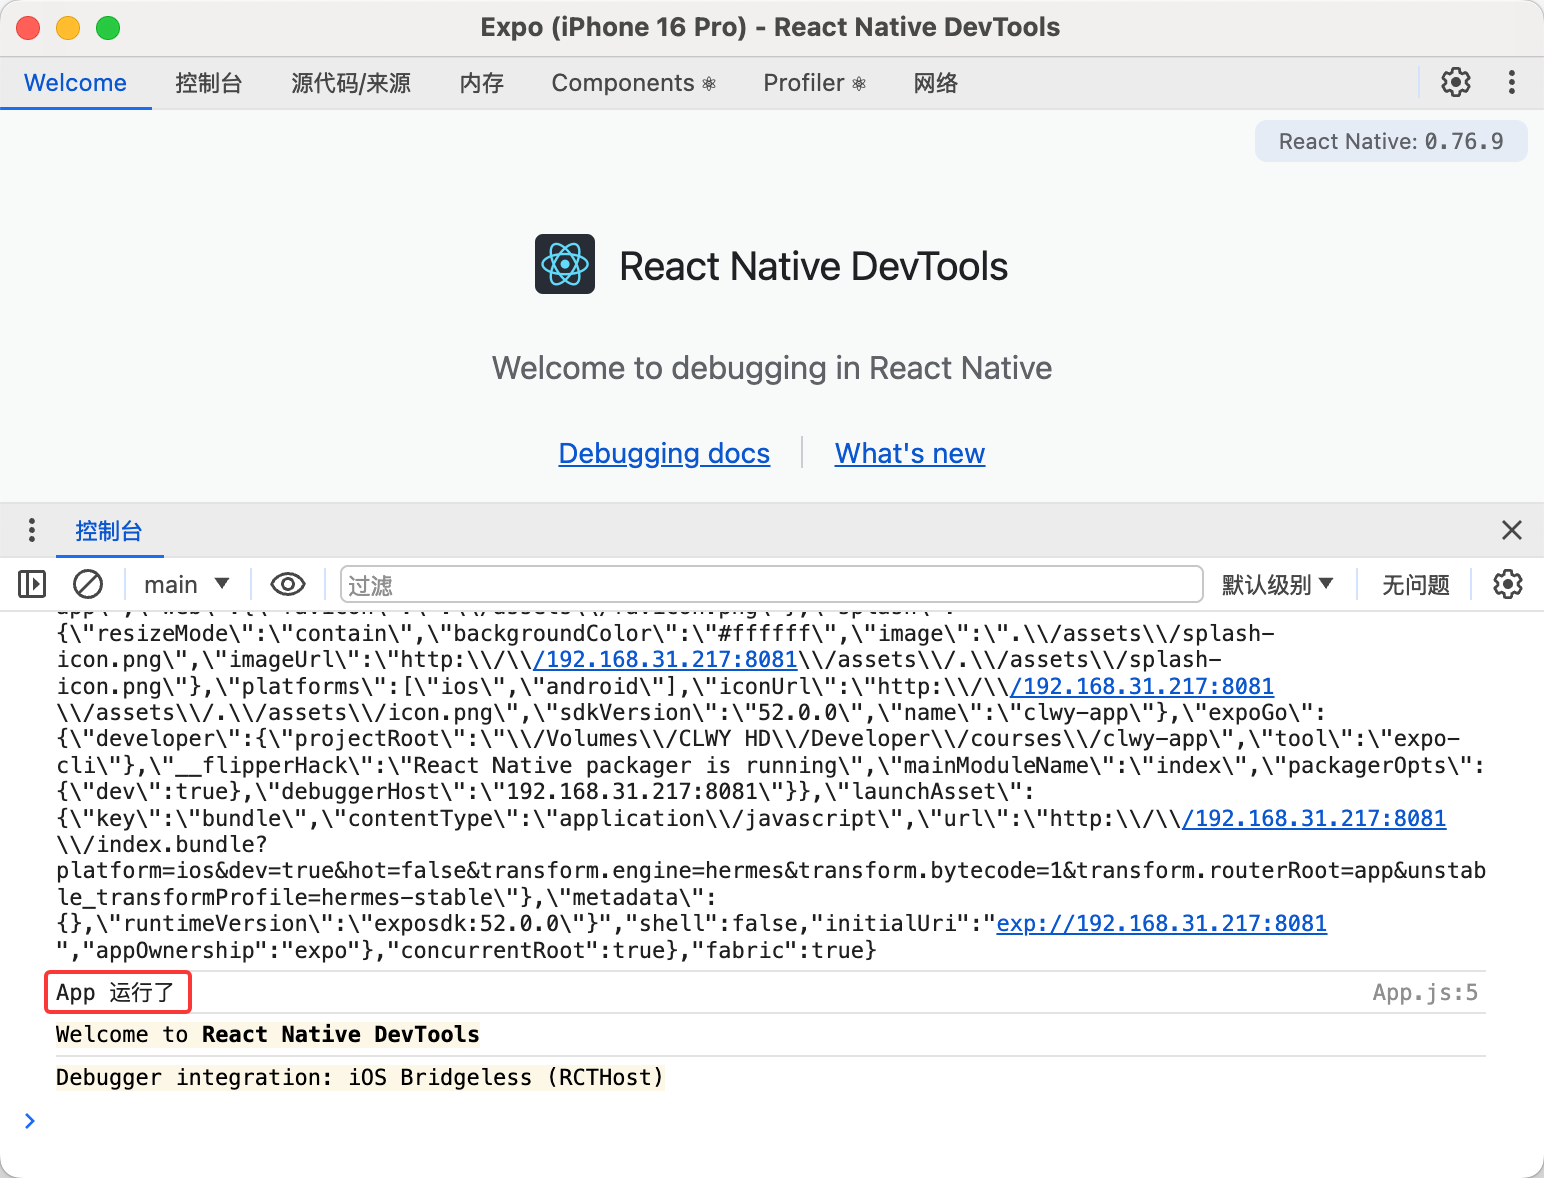Toggle the console sidebar panel icon

click(x=32, y=584)
